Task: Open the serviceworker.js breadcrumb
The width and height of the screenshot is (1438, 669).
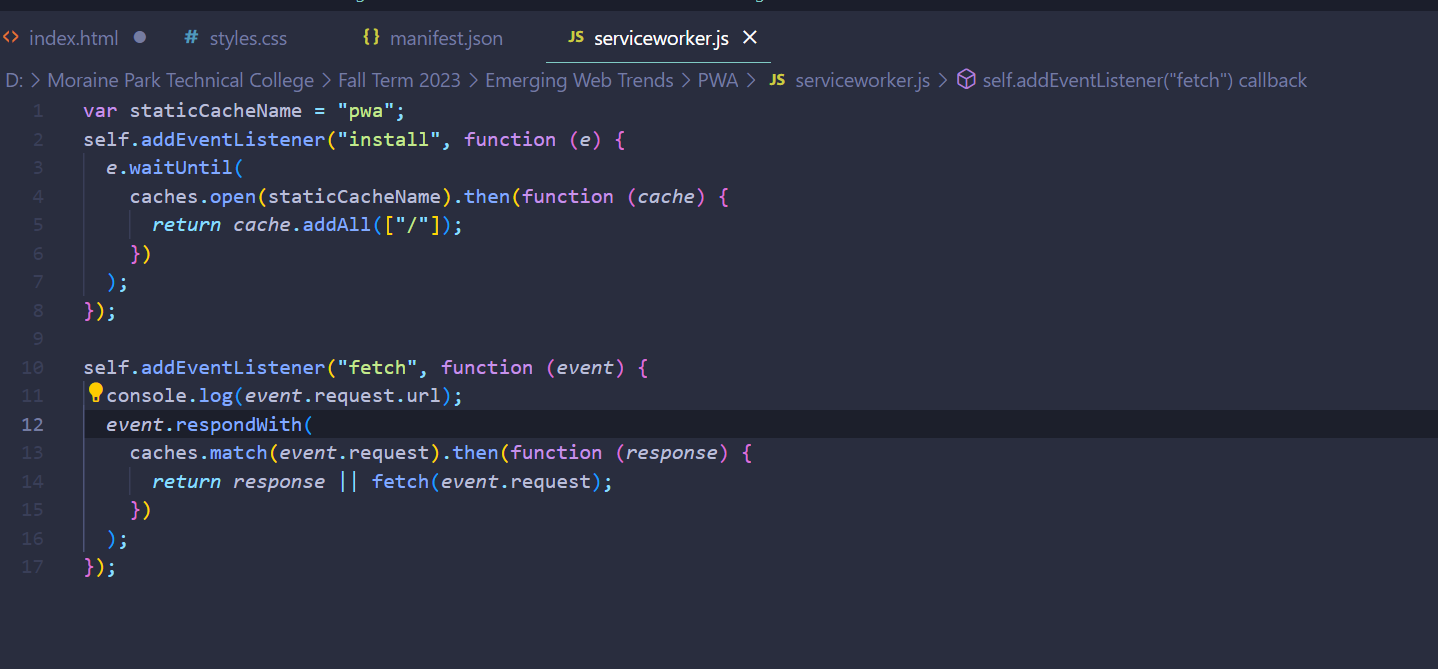Action: pos(862,81)
